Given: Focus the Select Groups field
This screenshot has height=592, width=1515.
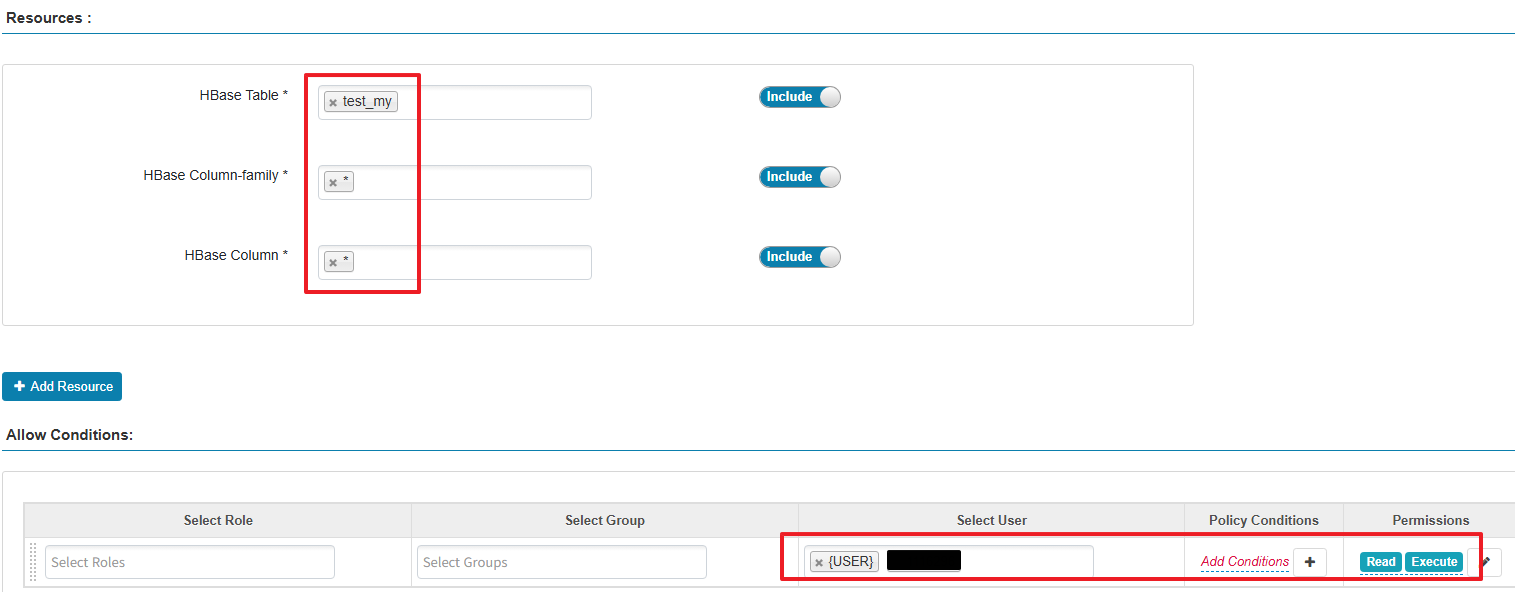Looking at the screenshot, I should coord(562,562).
